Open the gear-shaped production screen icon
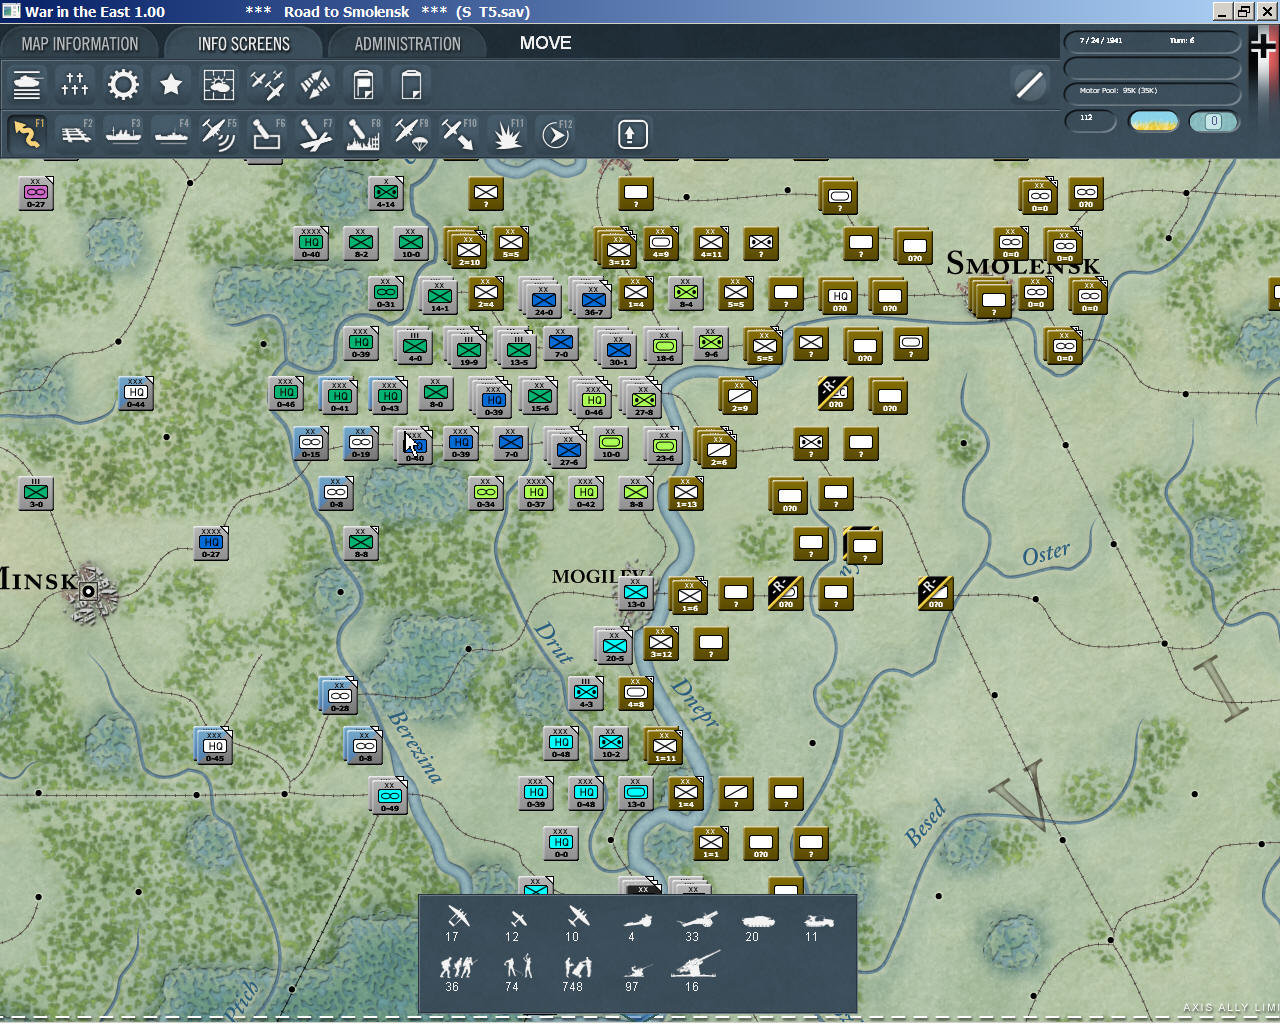 [123, 85]
